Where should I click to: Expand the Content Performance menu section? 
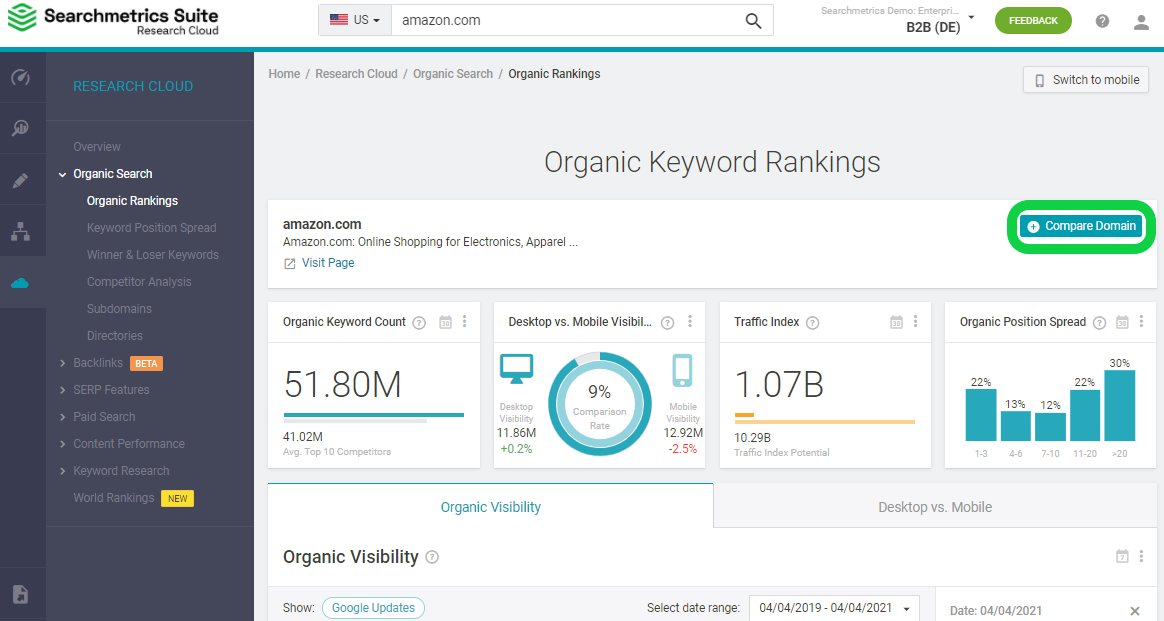click(x=62, y=444)
